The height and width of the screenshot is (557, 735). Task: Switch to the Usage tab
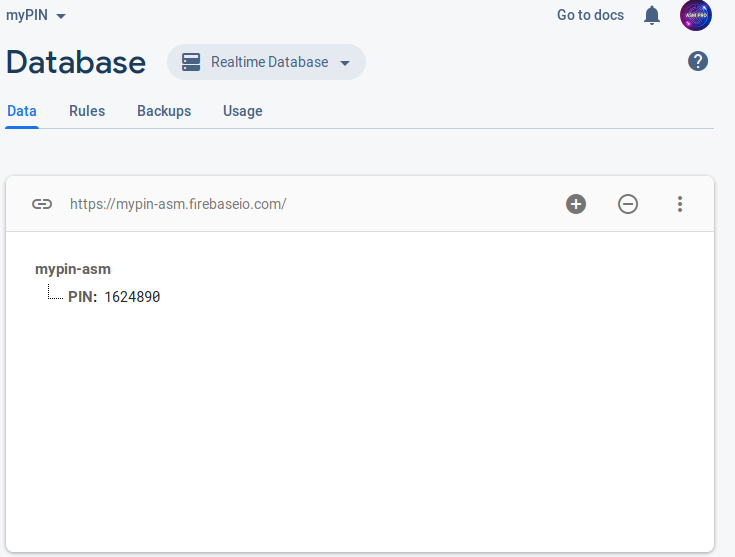pyautogui.click(x=242, y=111)
